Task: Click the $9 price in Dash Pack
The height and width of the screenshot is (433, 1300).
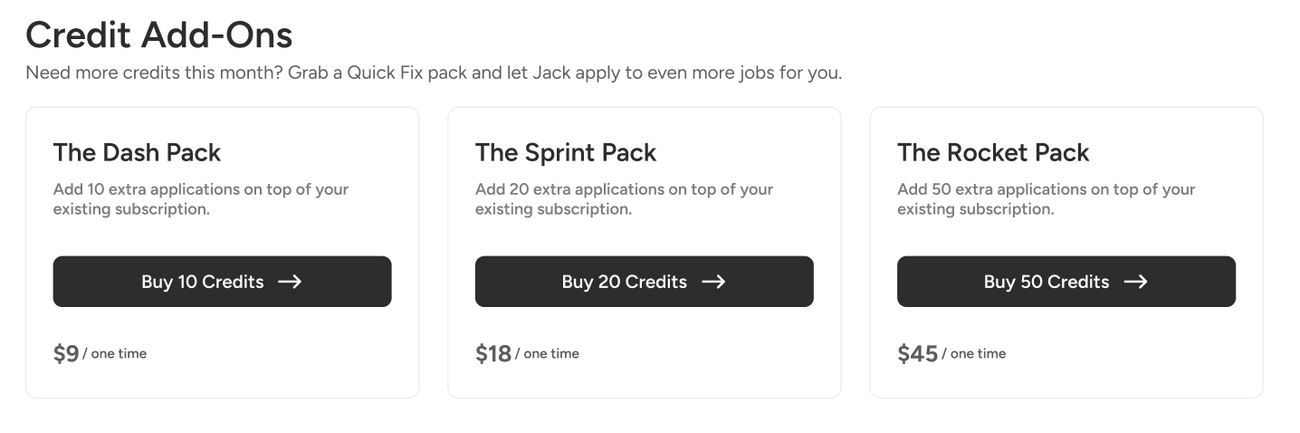Action: click(66, 354)
